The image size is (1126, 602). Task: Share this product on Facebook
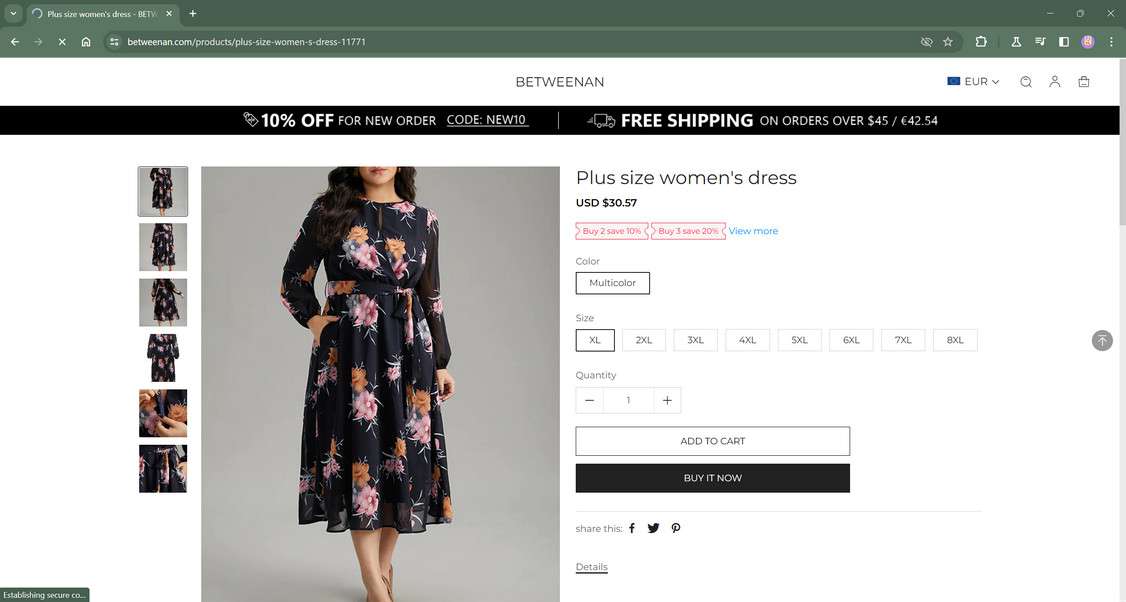click(632, 528)
